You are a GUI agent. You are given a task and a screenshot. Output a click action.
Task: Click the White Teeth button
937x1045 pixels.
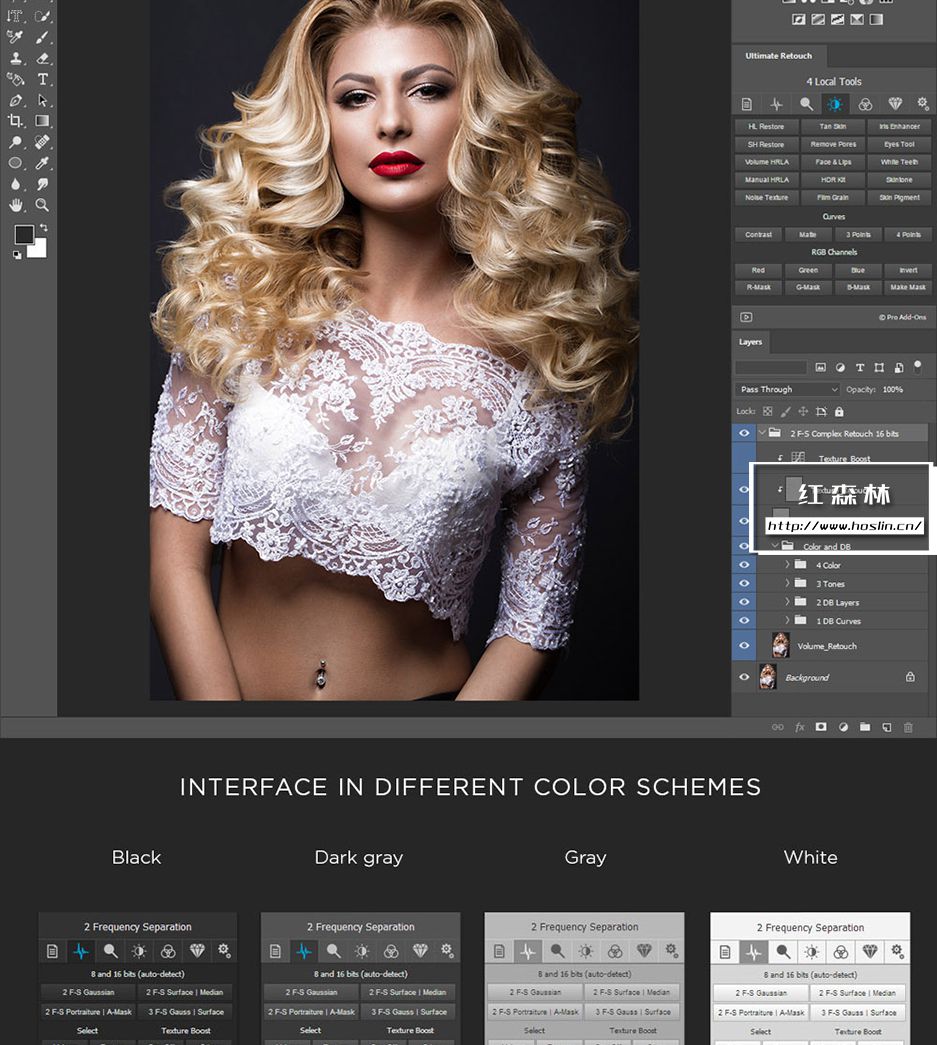899,162
